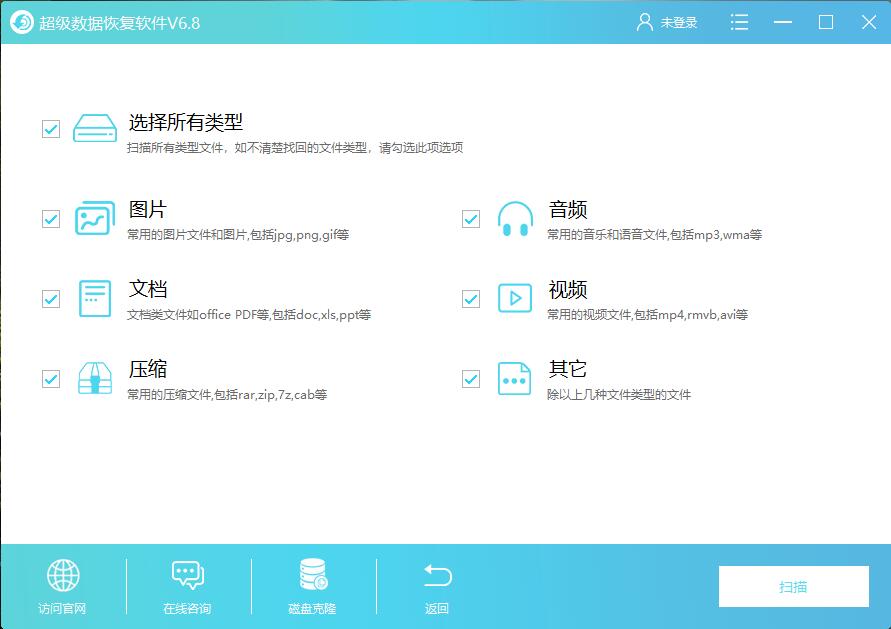Click the 文档 heading text
Viewport: 891px width, 629px height.
[148, 289]
